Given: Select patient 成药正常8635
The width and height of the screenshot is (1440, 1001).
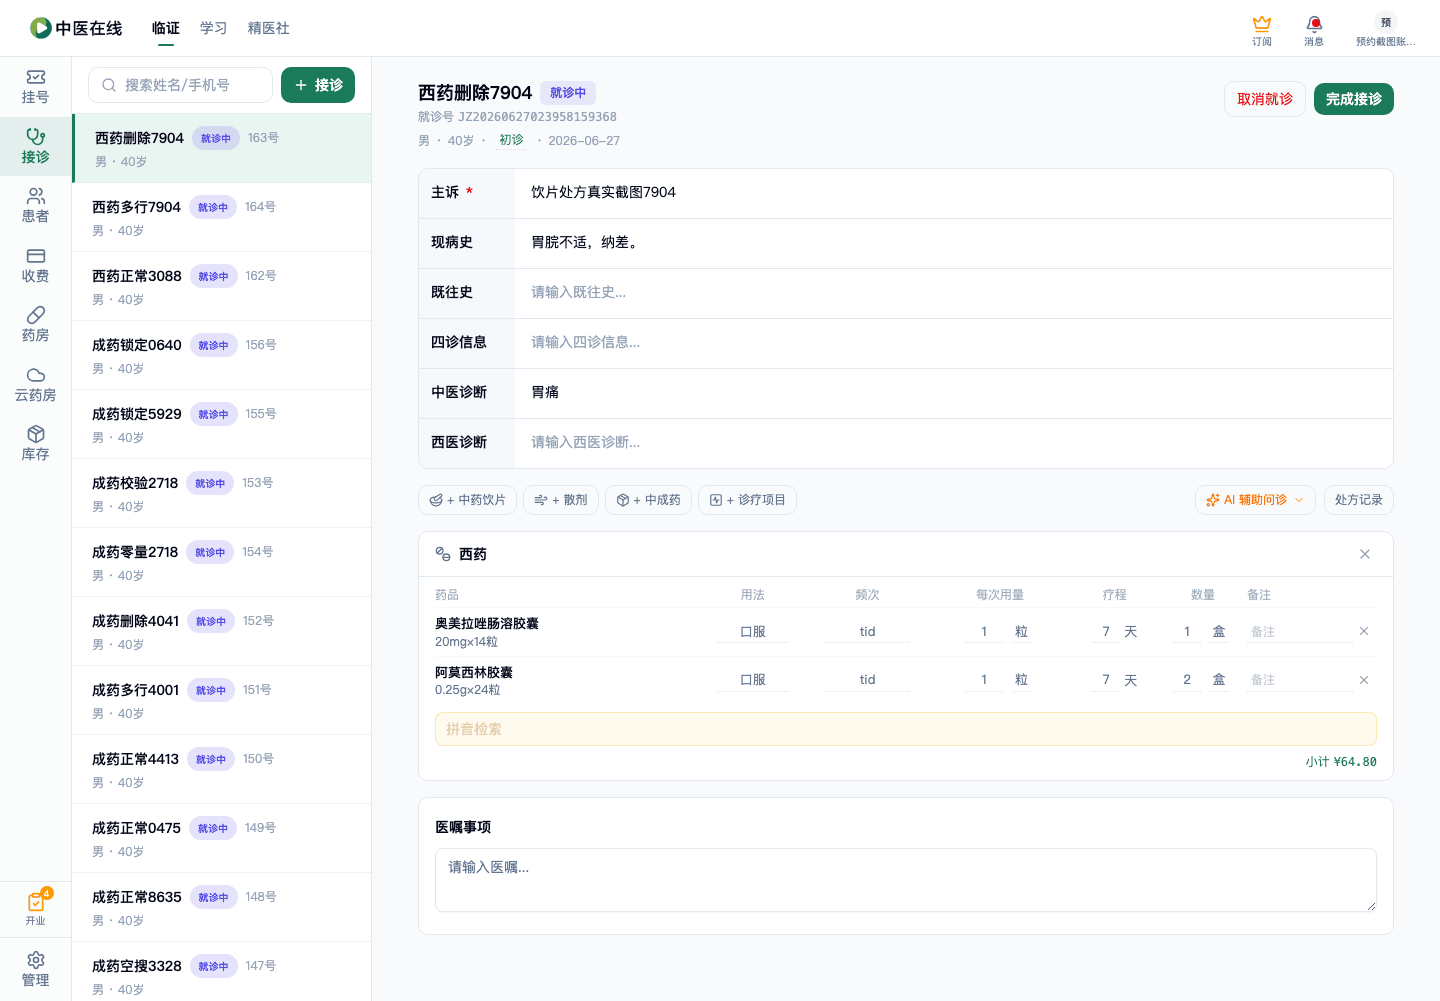Looking at the screenshot, I should coord(221,907).
